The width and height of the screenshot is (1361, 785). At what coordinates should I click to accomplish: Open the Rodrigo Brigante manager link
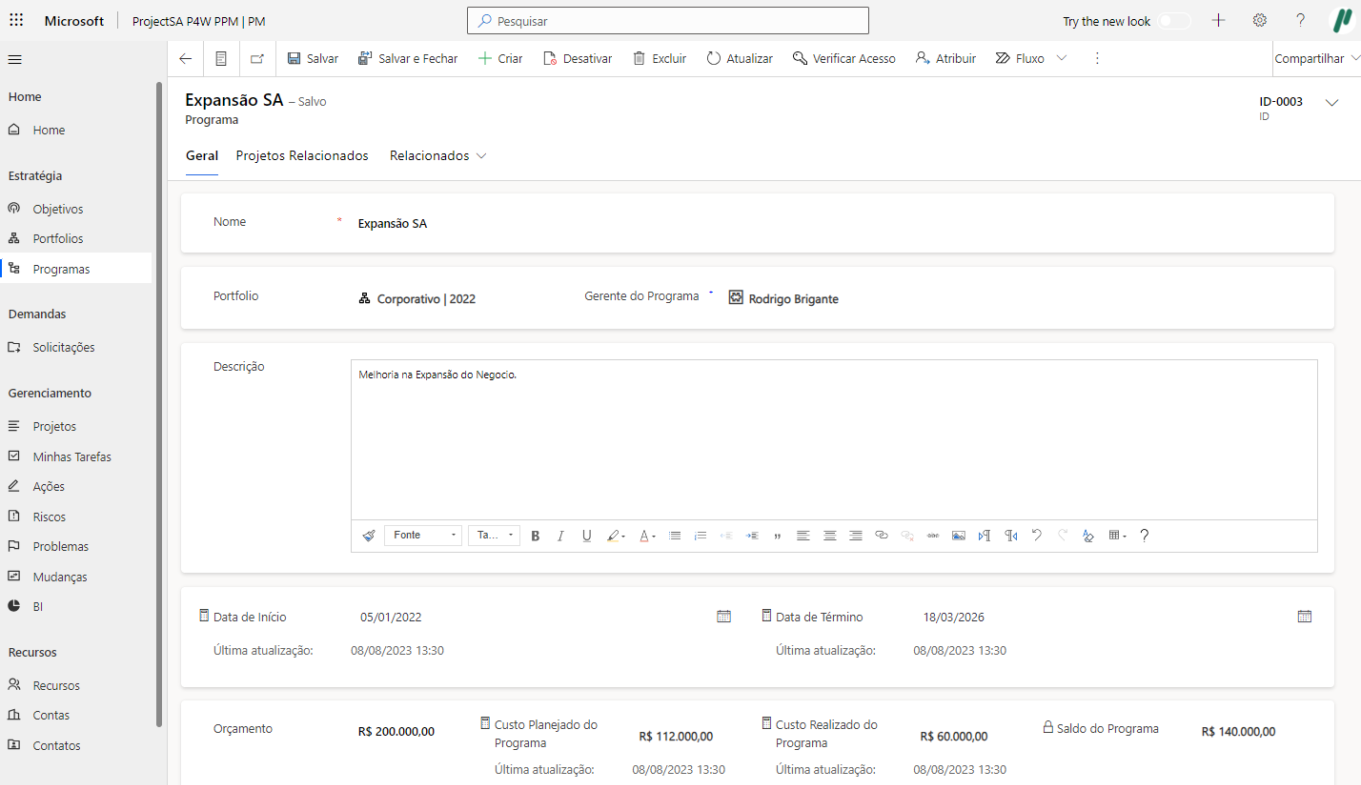pos(793,299)
